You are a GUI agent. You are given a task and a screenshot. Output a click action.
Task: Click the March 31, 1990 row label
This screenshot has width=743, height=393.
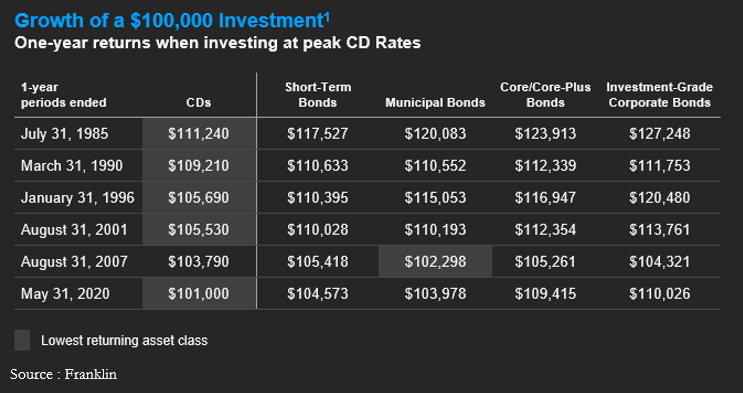coord(72,166)
